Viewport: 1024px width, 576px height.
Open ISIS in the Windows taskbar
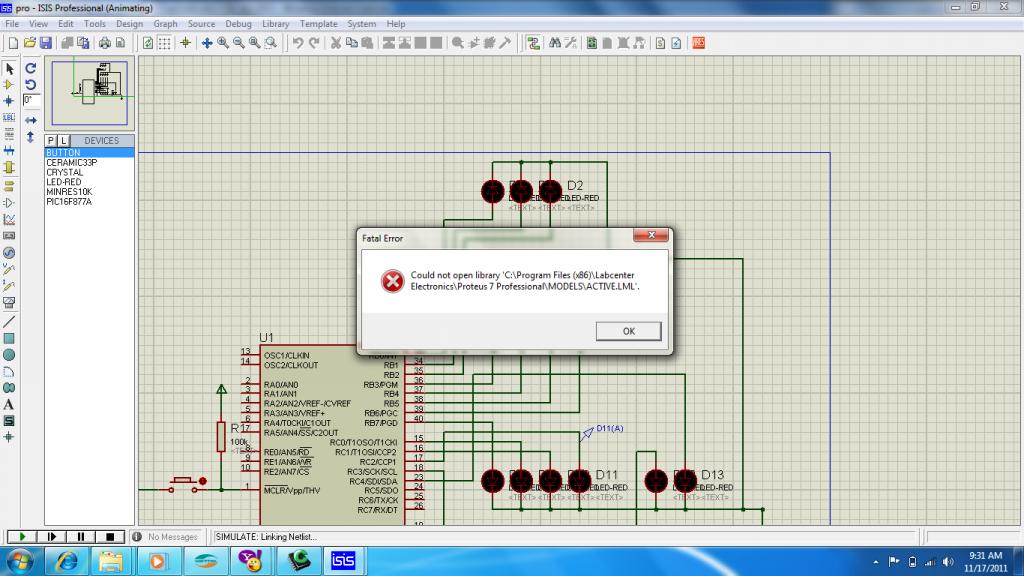pyautogui.click(x=343, y=560)
